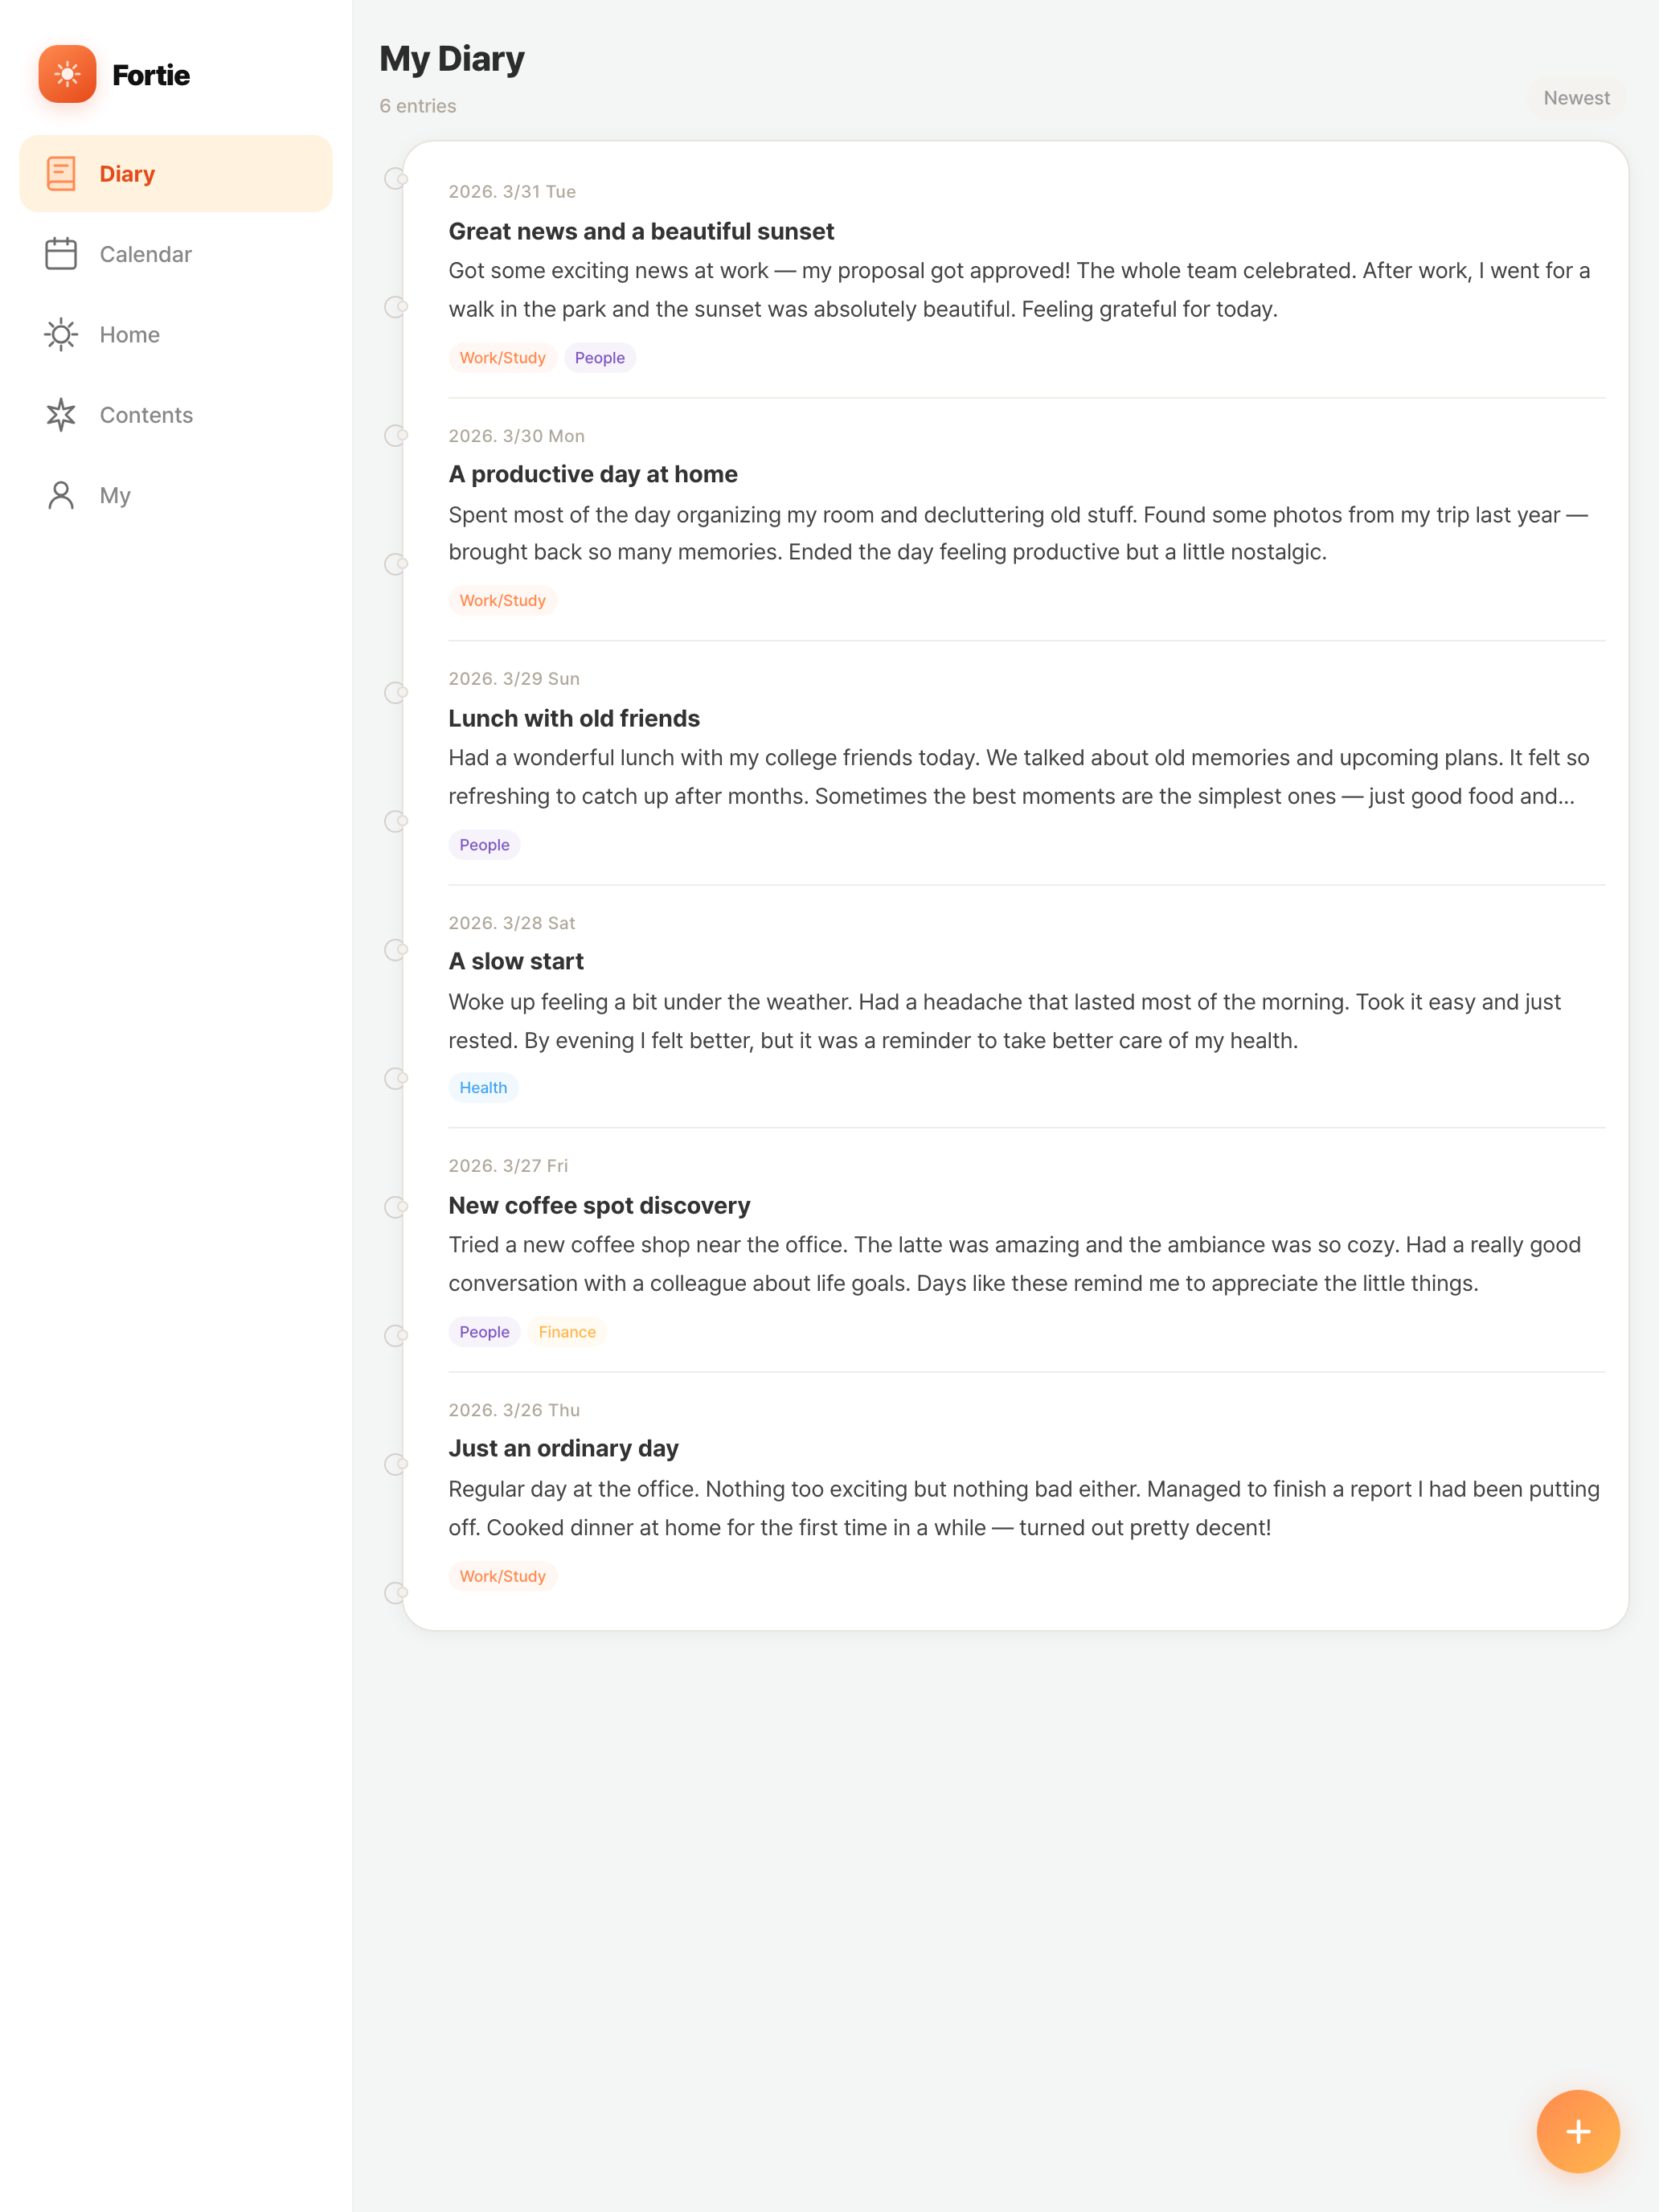Viewport: 1659px width, 2212px height.
Task: Open the Contents section
Action: 176,415
